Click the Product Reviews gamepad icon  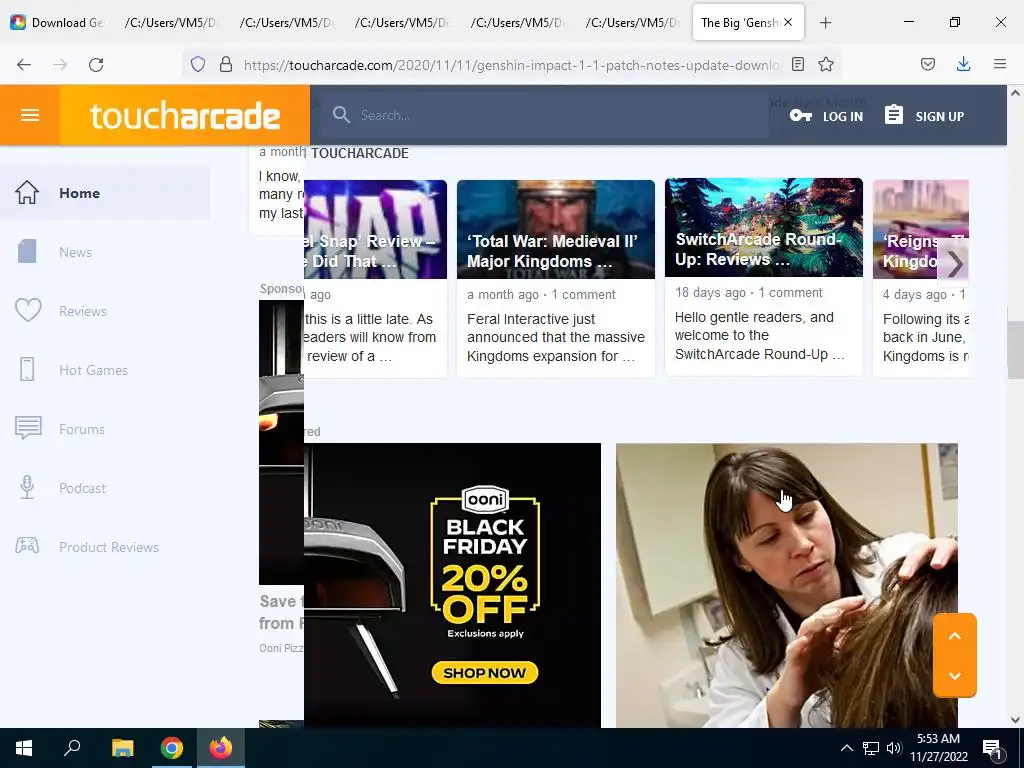[27, 545]
